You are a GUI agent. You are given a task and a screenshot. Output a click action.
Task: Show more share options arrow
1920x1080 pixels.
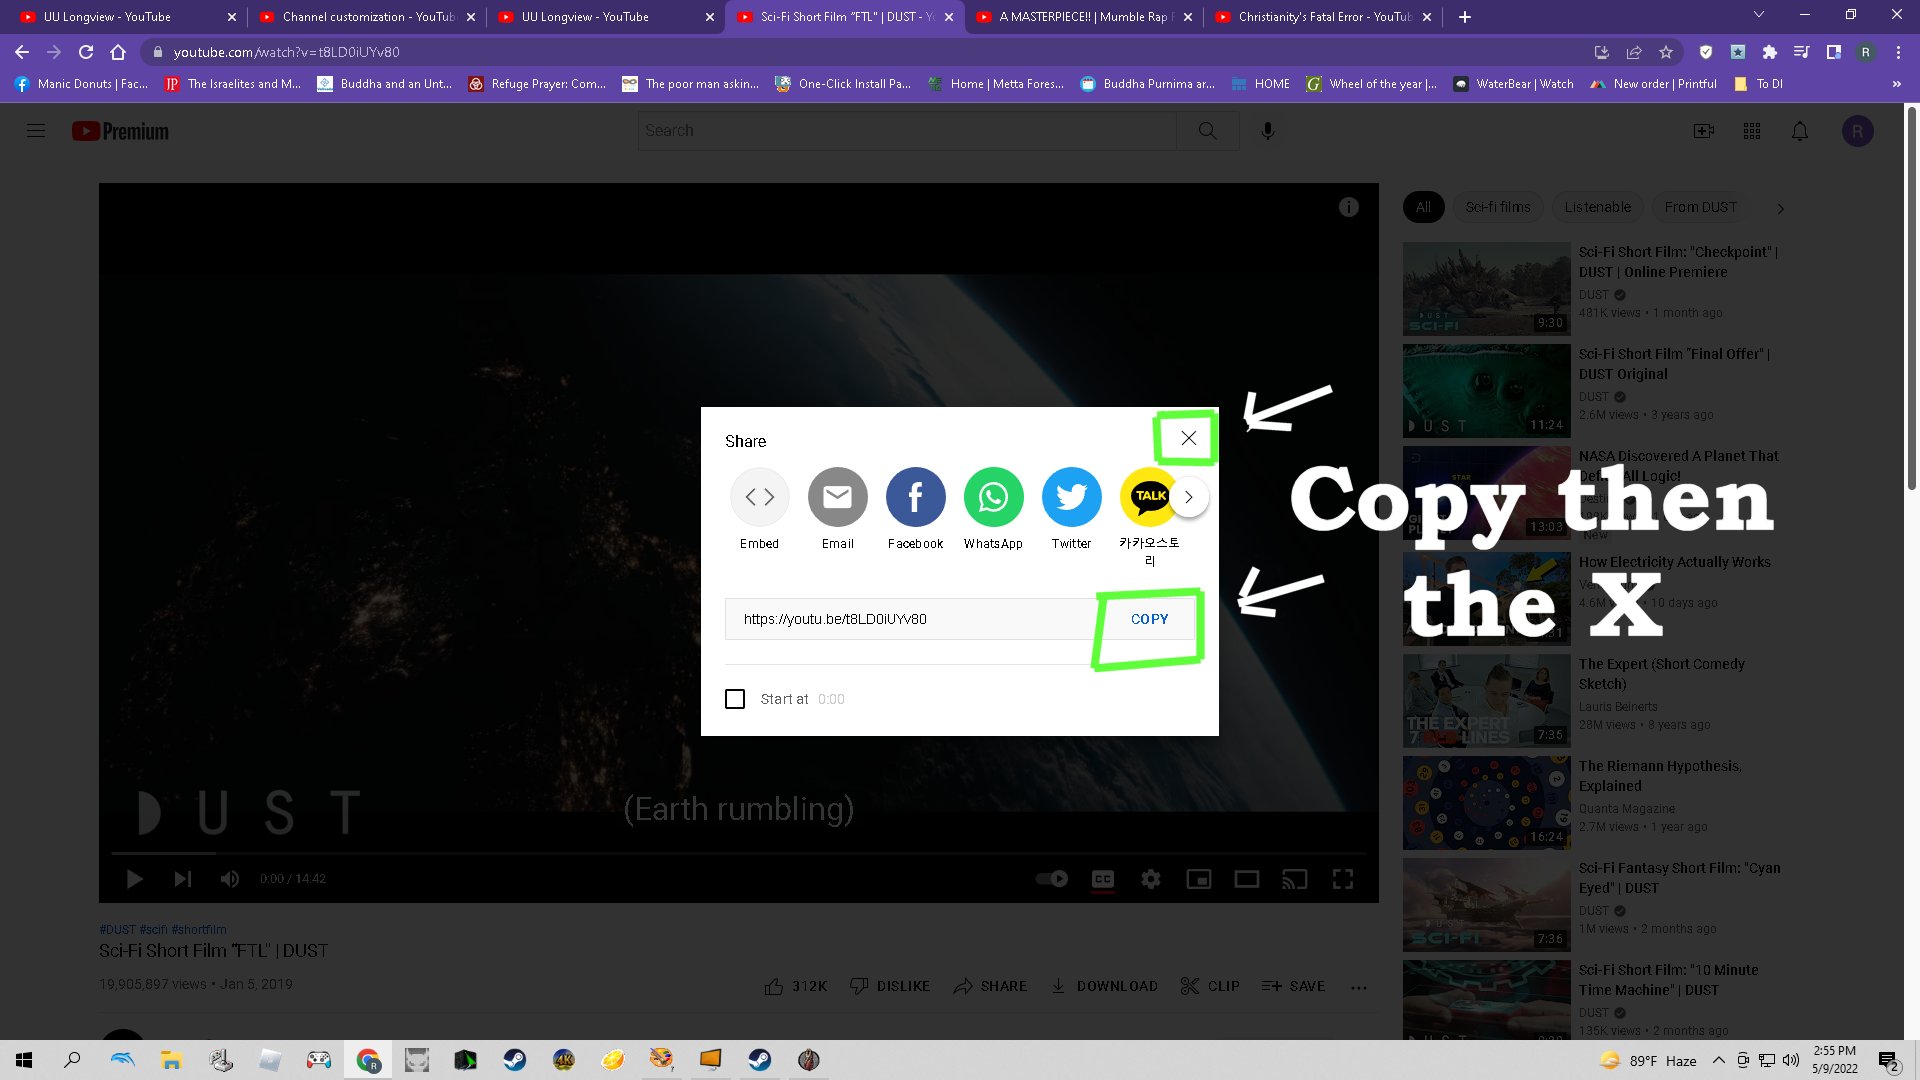click(1189, 497)
